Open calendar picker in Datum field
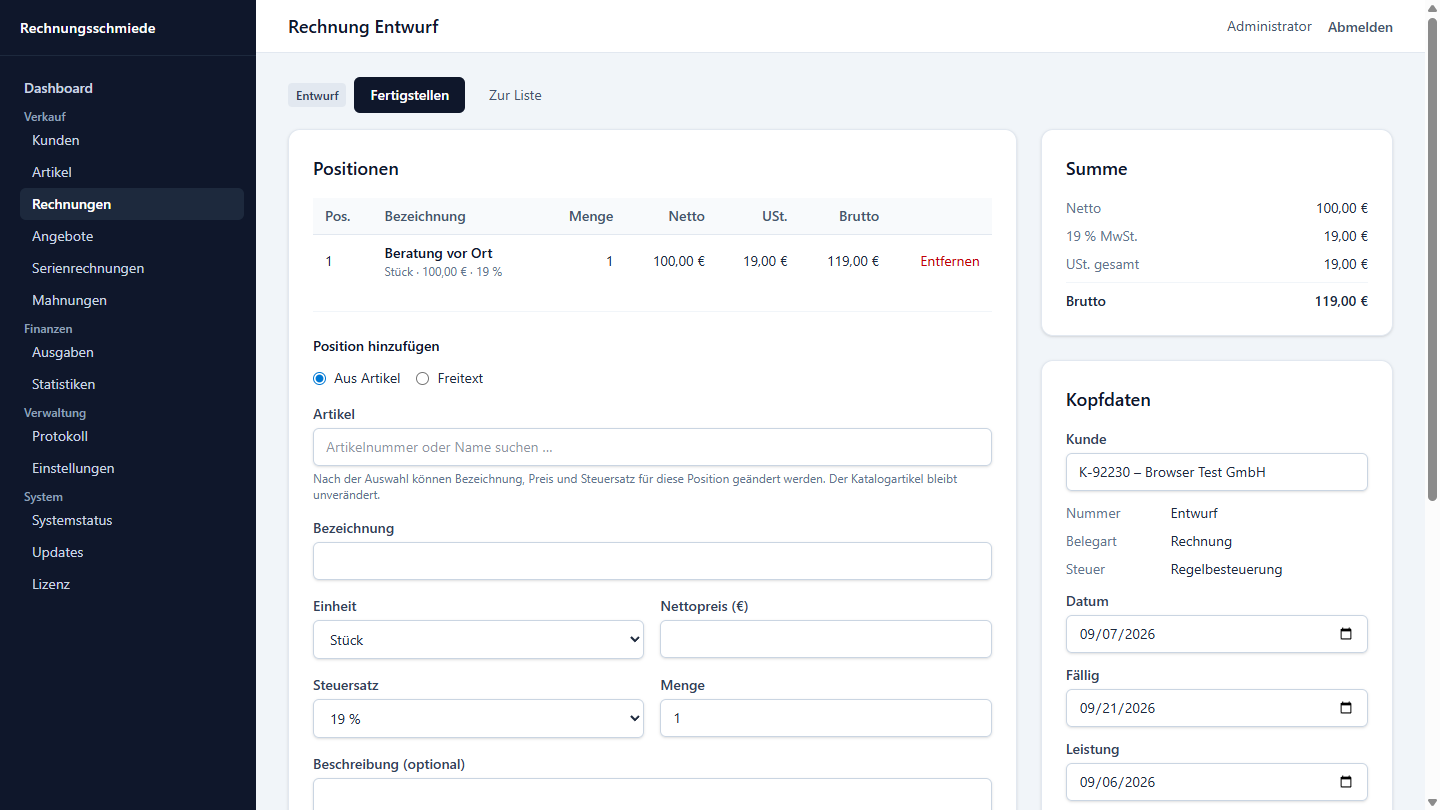Image resolution: width=1440 pixels, height=810 pixels. coord(1346,634)
